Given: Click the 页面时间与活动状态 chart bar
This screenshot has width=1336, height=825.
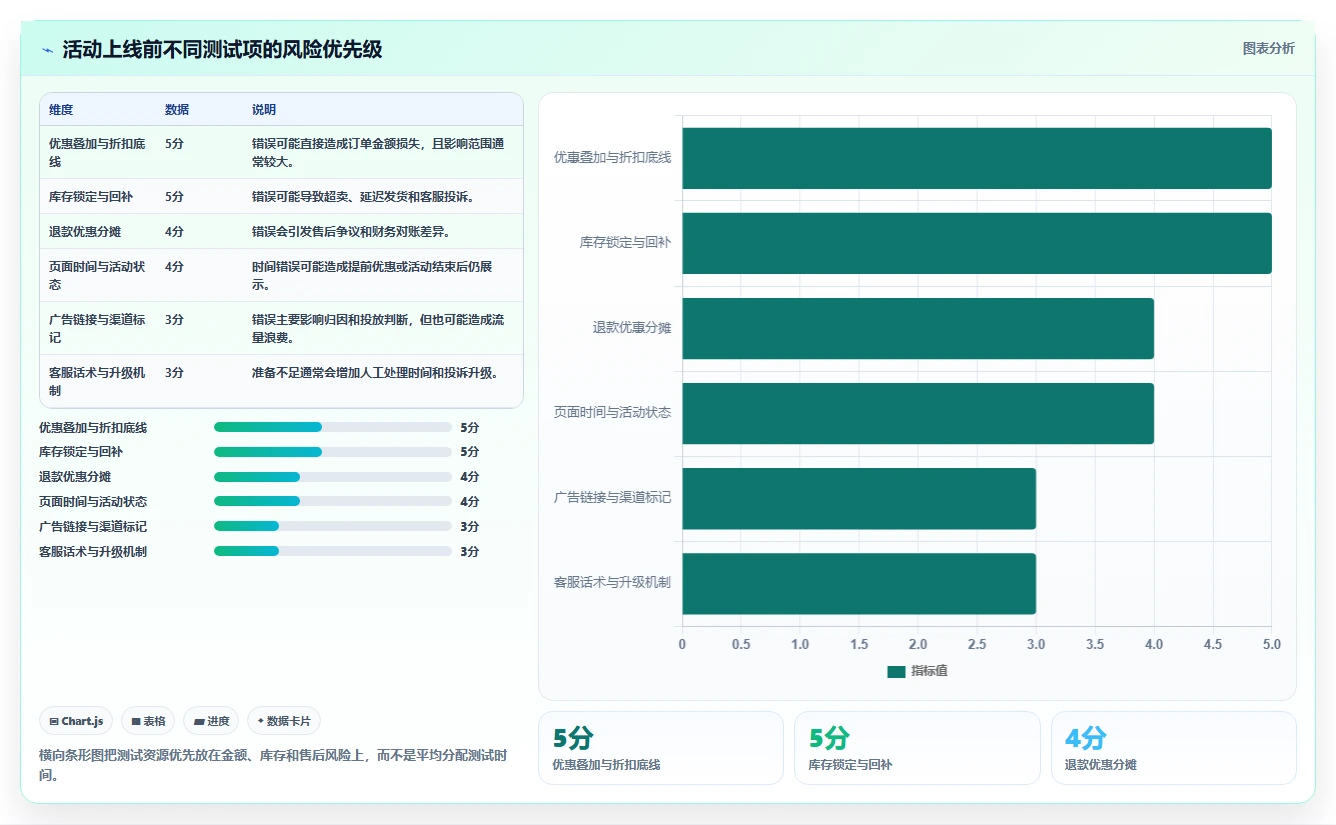Looking at the screenshot, I should [x=918, y=413].
